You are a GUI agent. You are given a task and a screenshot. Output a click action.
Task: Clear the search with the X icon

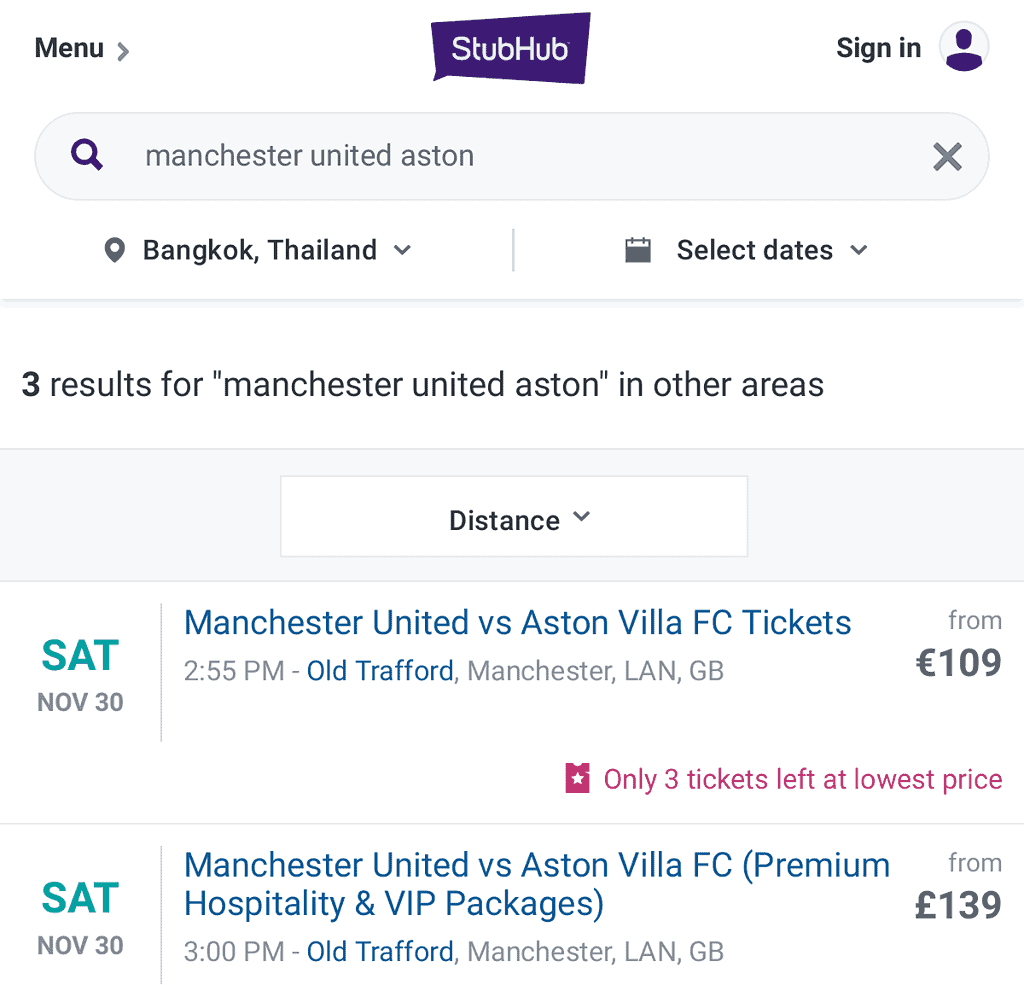(947, 157)
